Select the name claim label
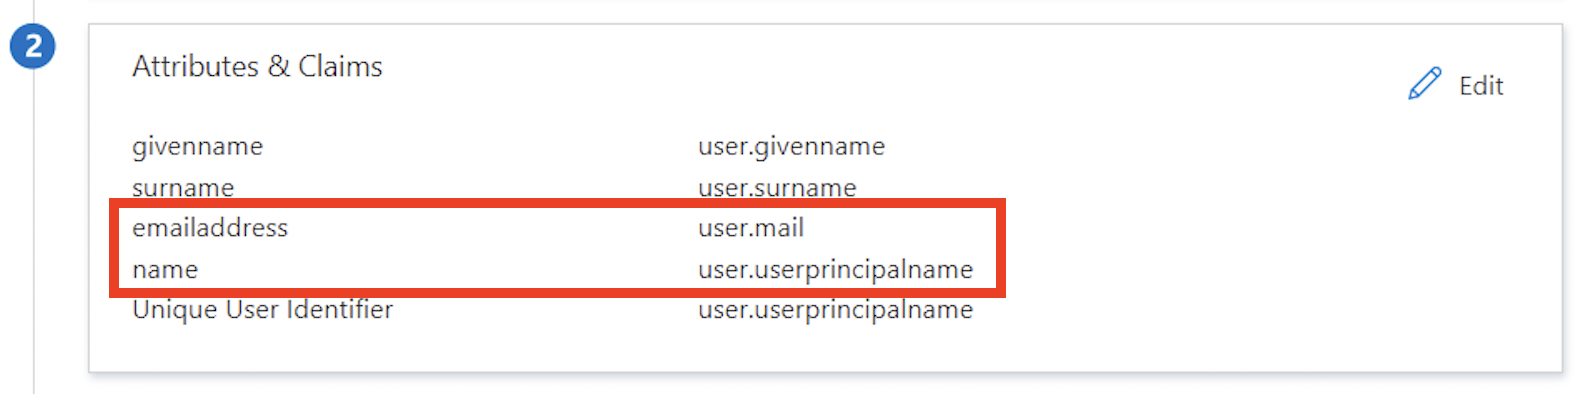The height and width of the screenshot is (394, 1596). tap(165, 270)
